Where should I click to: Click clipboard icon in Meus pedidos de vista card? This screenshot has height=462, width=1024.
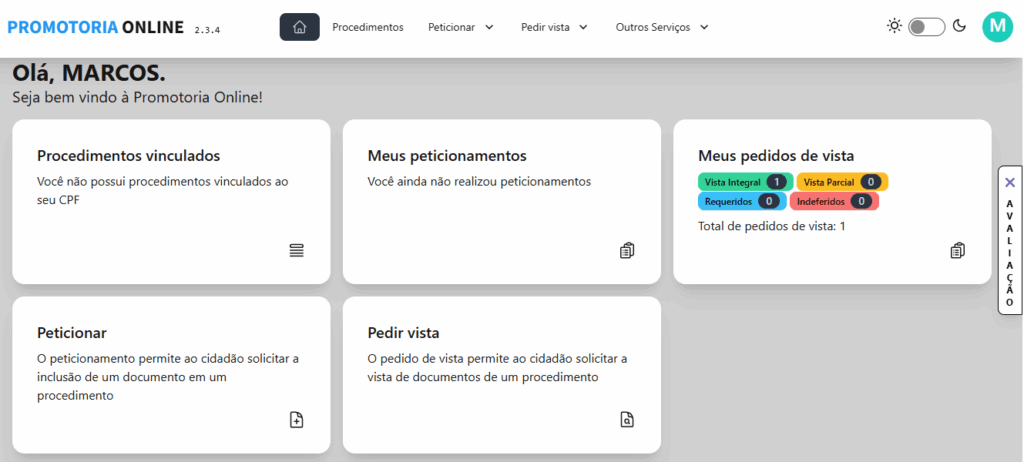pyautogui.click(x=957, y=251)
